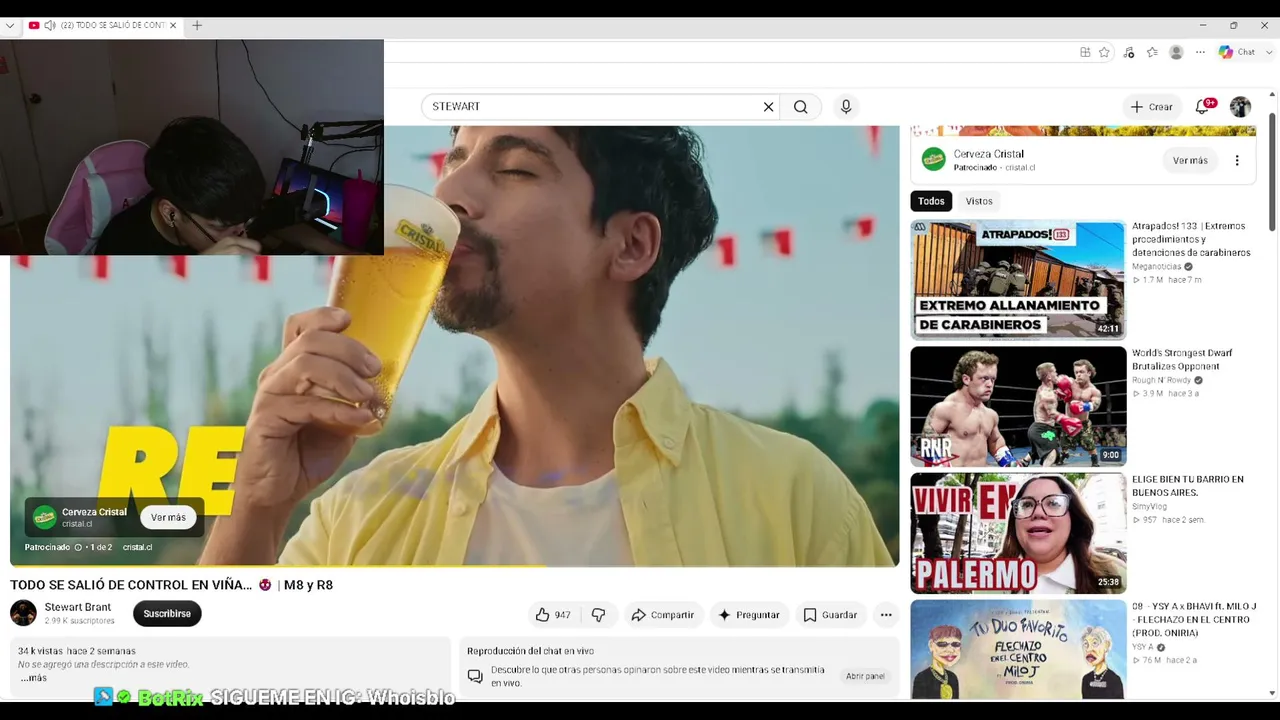Open more actions ellipsis below the video
The width and height of the screenshot is (1280, 720).
(x=886, y=615)
